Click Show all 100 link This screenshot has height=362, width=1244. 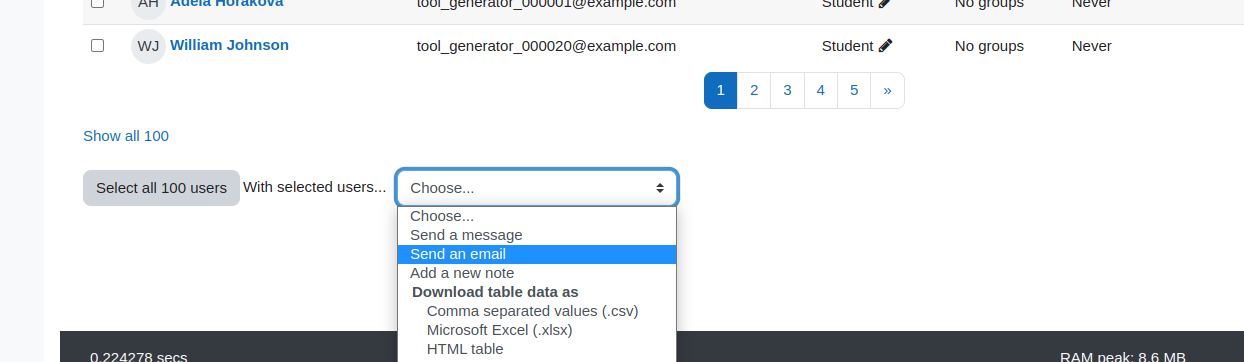(x=126, y=136)
